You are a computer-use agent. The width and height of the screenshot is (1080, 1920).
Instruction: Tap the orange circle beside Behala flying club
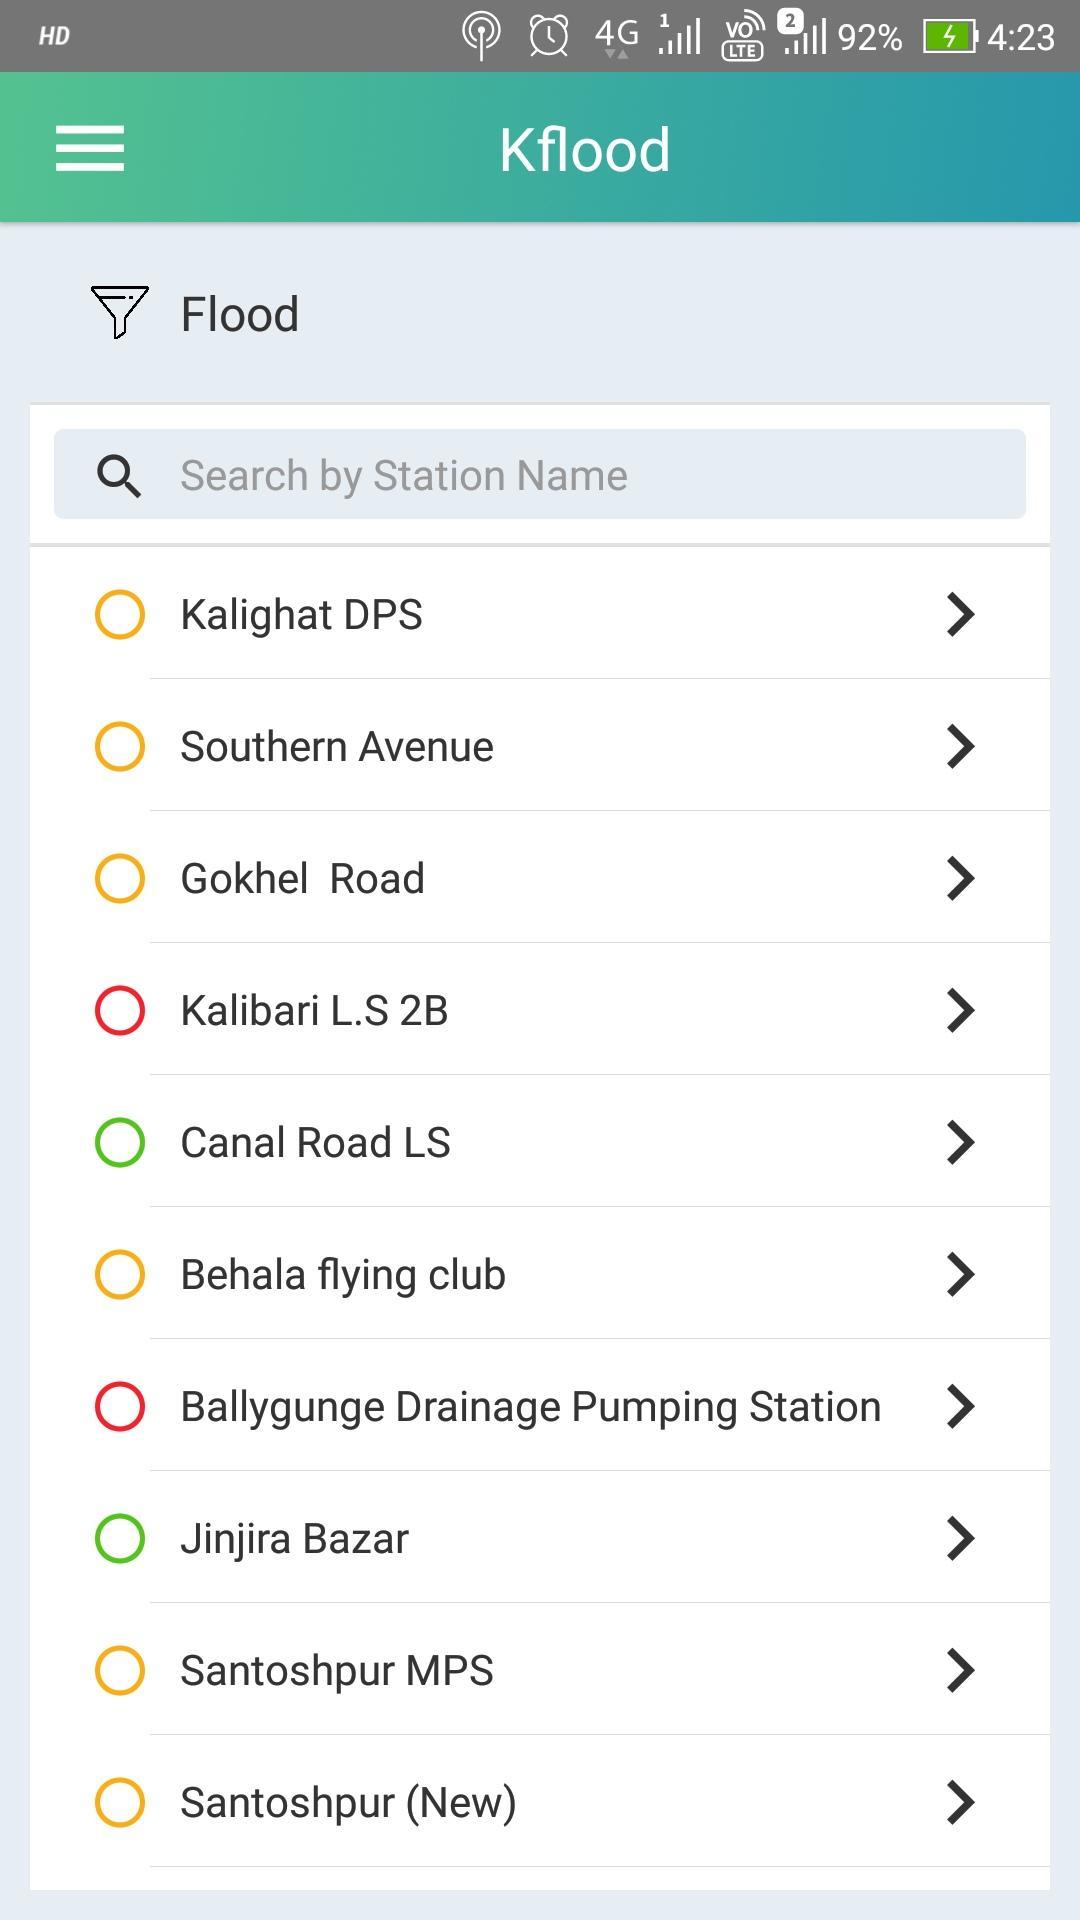(x=120, y=1274)
